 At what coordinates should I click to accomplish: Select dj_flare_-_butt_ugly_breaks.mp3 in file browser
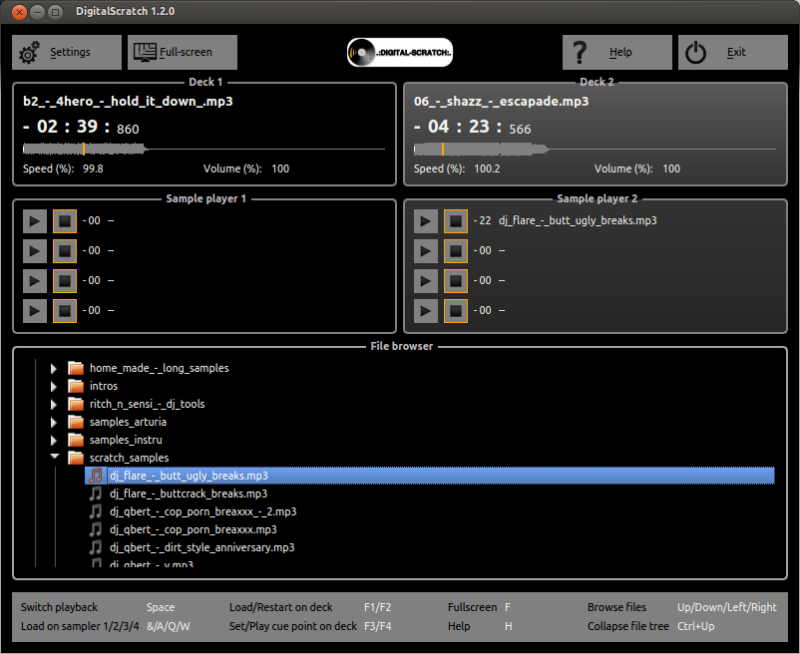click(430, 475)
